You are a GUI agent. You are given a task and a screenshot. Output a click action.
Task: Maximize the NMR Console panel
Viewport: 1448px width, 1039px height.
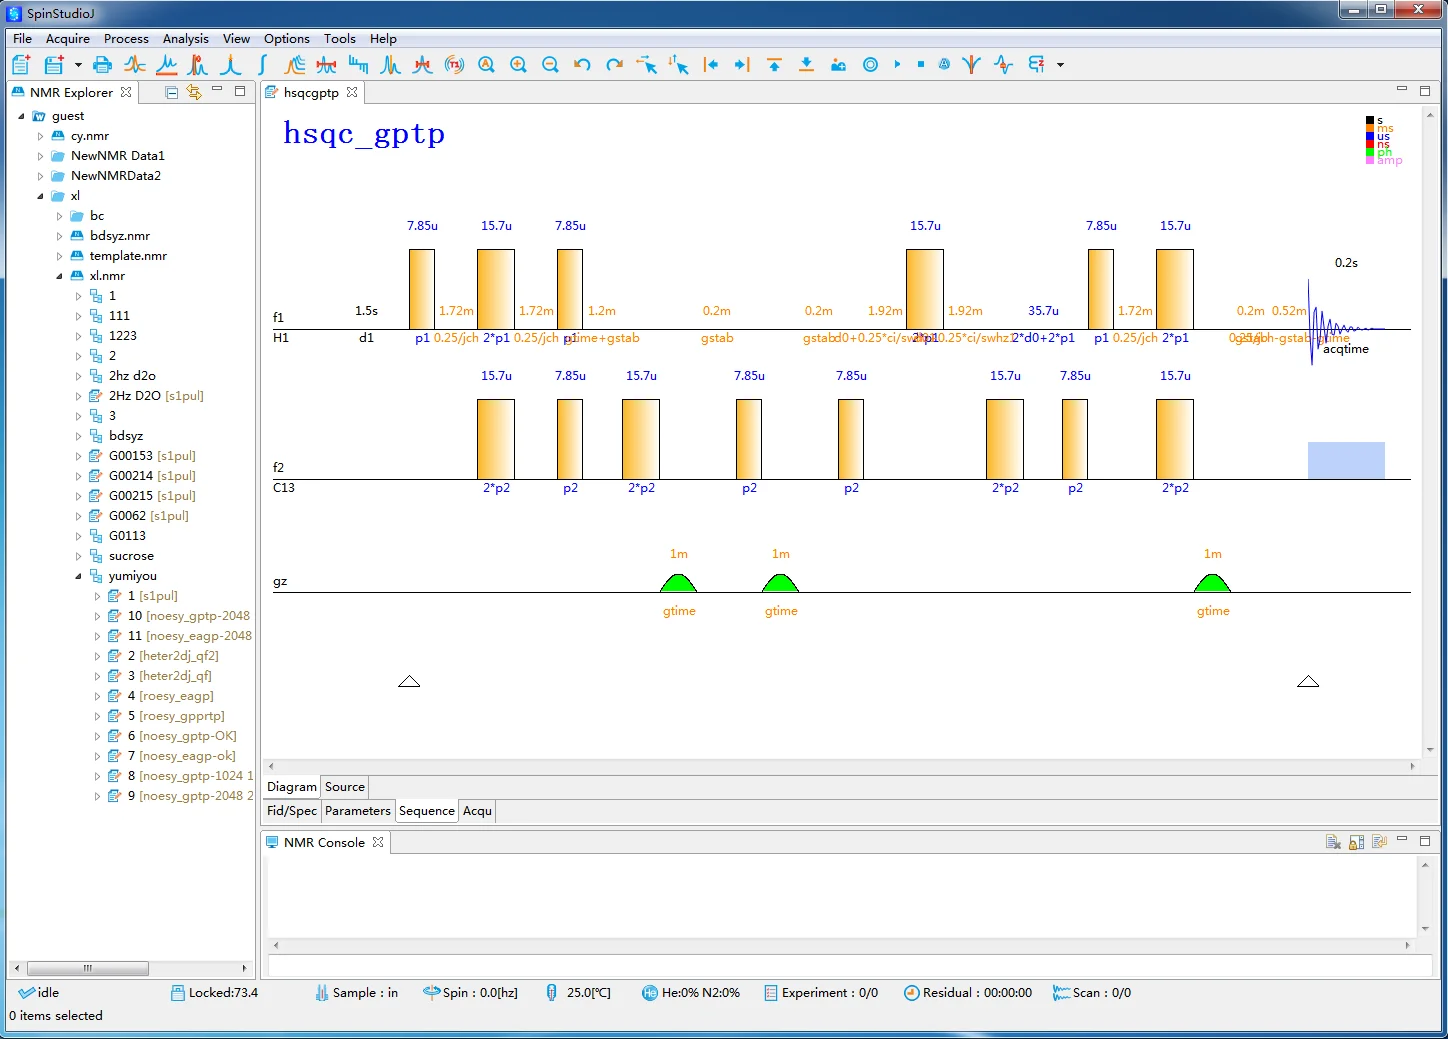[x=1425, y=841]
